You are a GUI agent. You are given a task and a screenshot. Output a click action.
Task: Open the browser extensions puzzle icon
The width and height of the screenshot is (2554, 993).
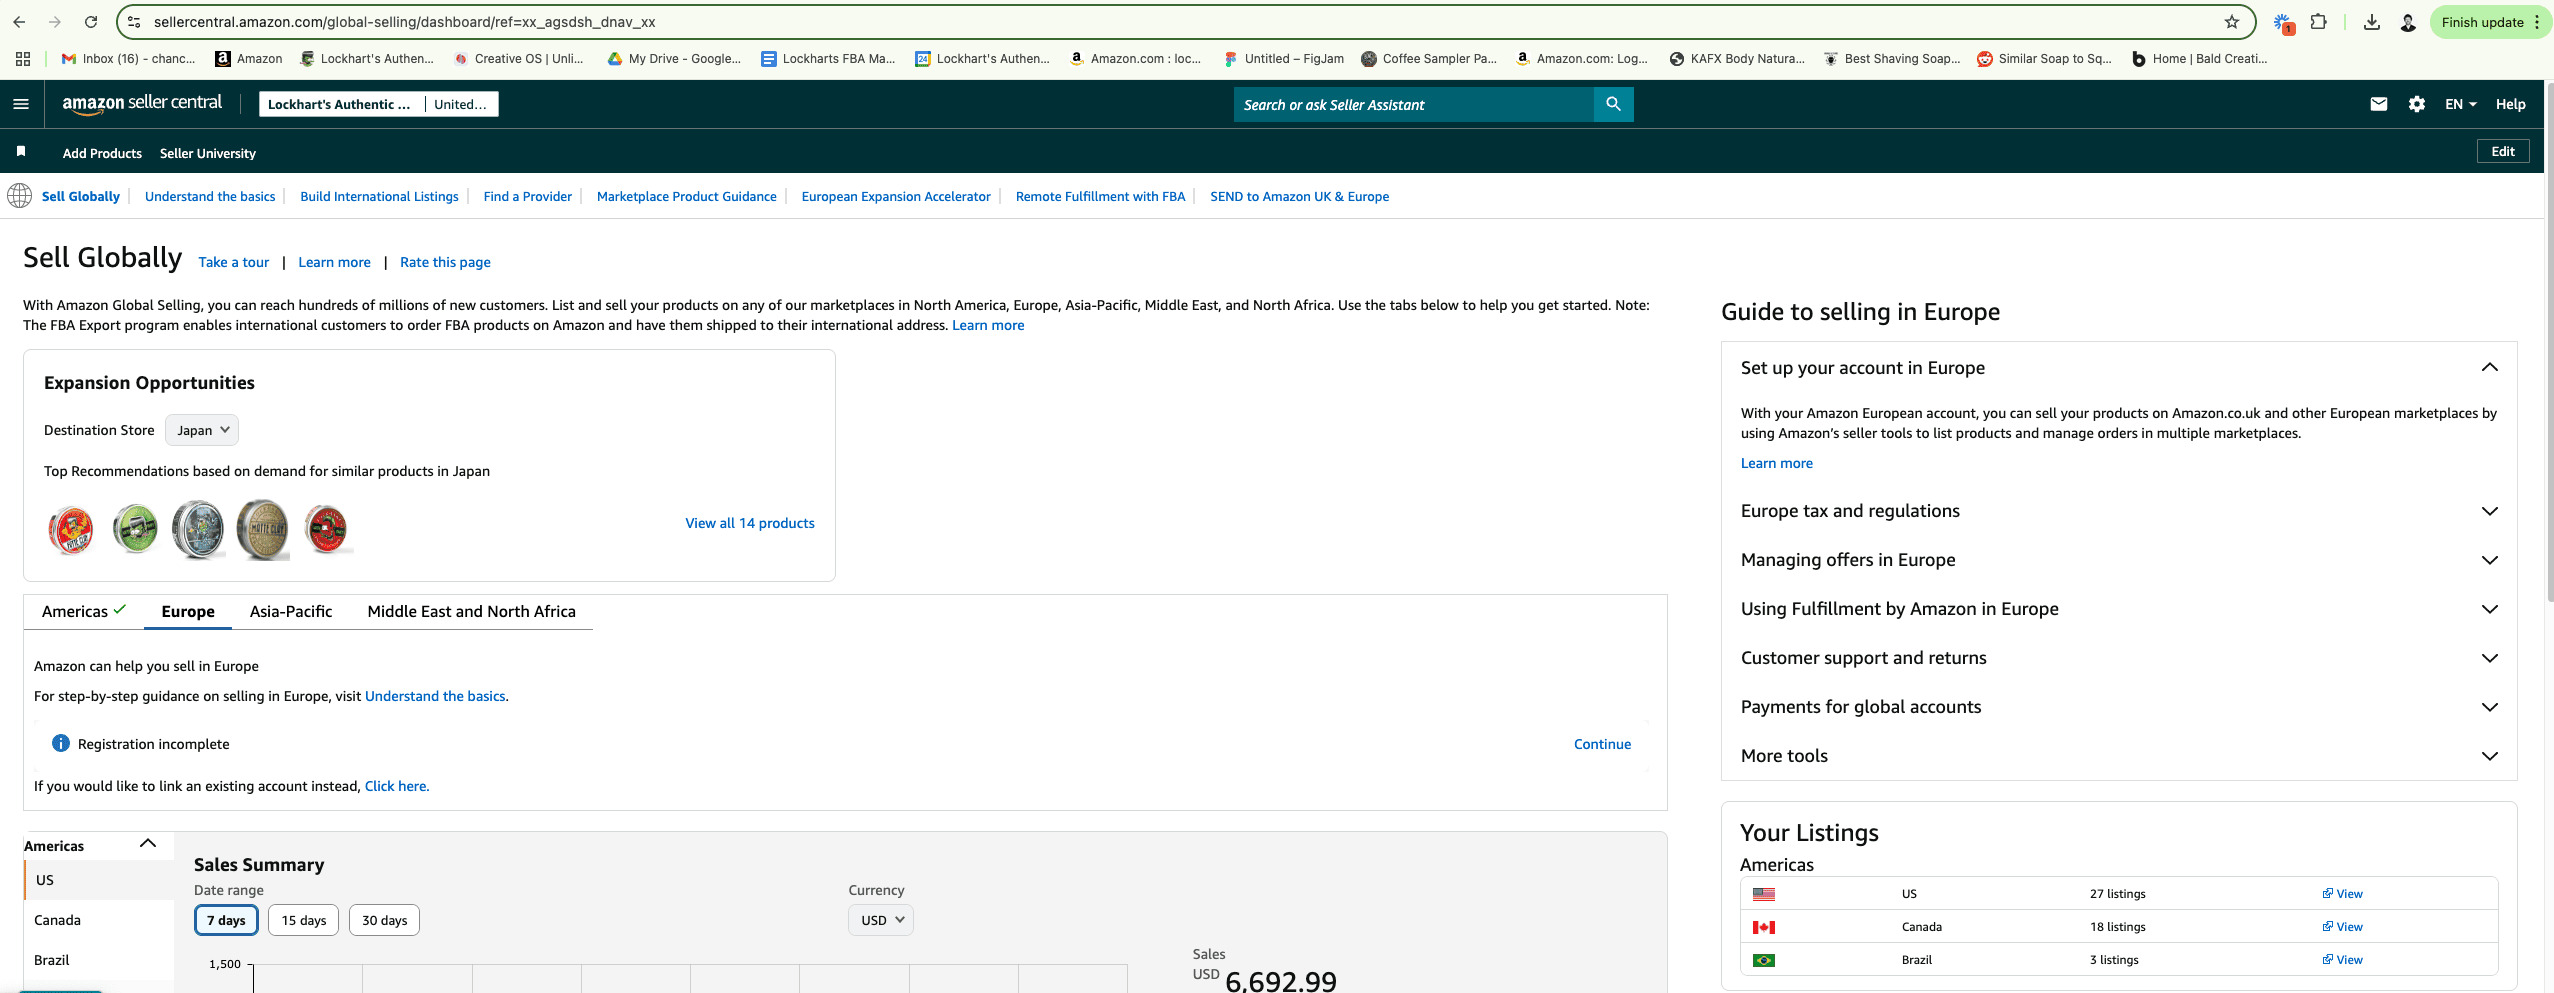click(2319, 22)
